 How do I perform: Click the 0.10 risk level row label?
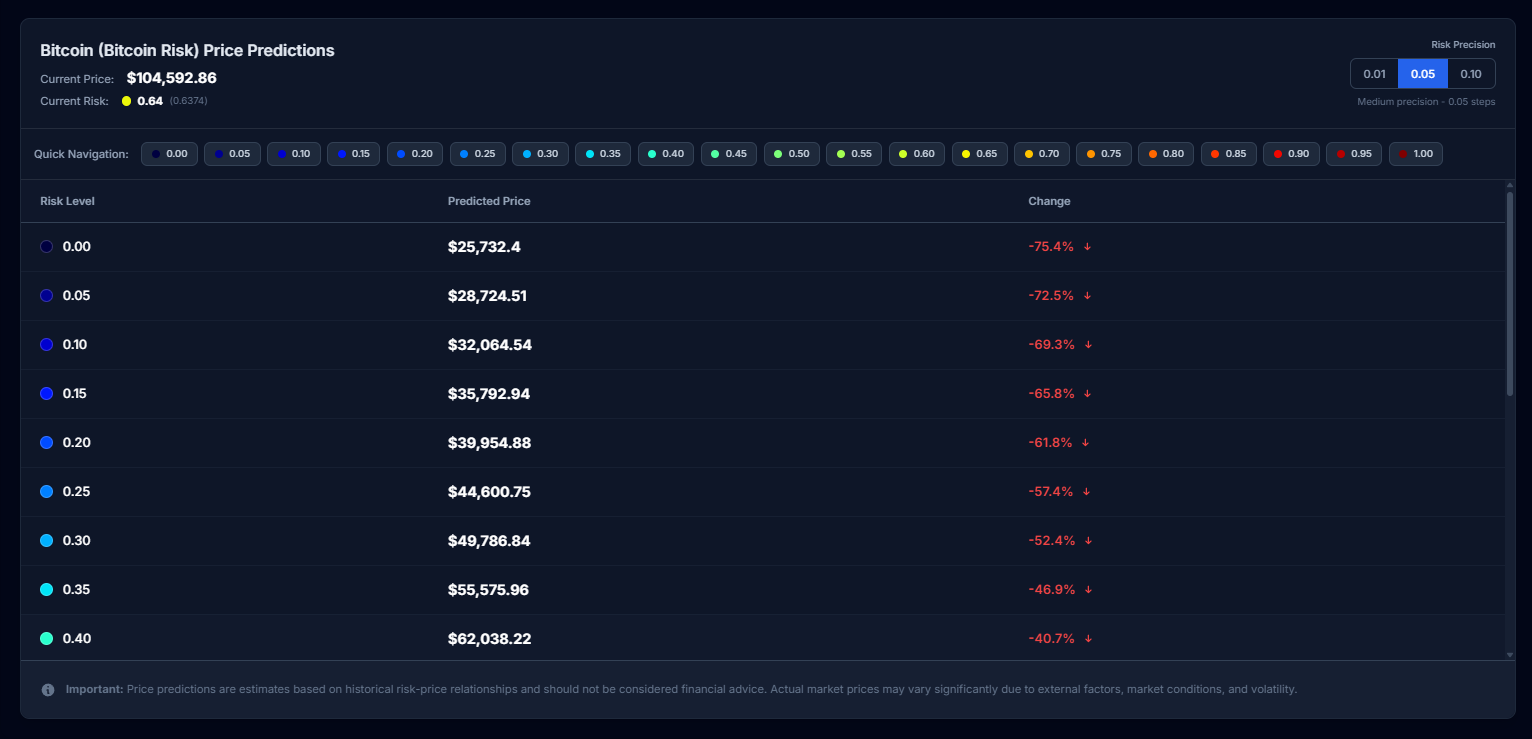tap(75, 345)
